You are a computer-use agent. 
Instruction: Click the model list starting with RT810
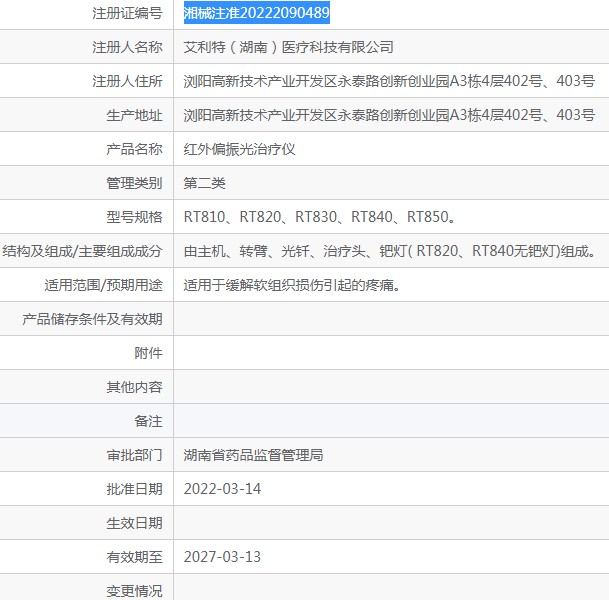click(320, 217)
